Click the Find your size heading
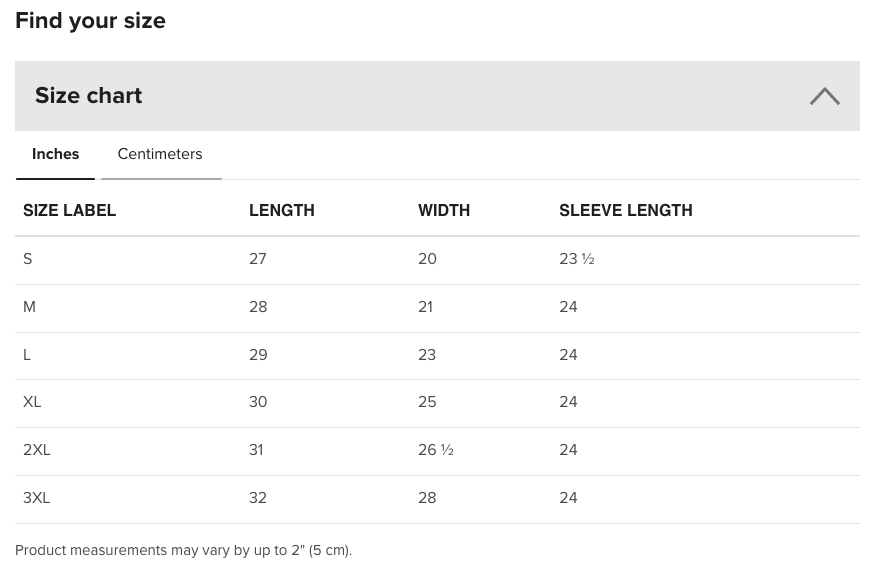Screen dimensions: 877x572 point(90,21)
